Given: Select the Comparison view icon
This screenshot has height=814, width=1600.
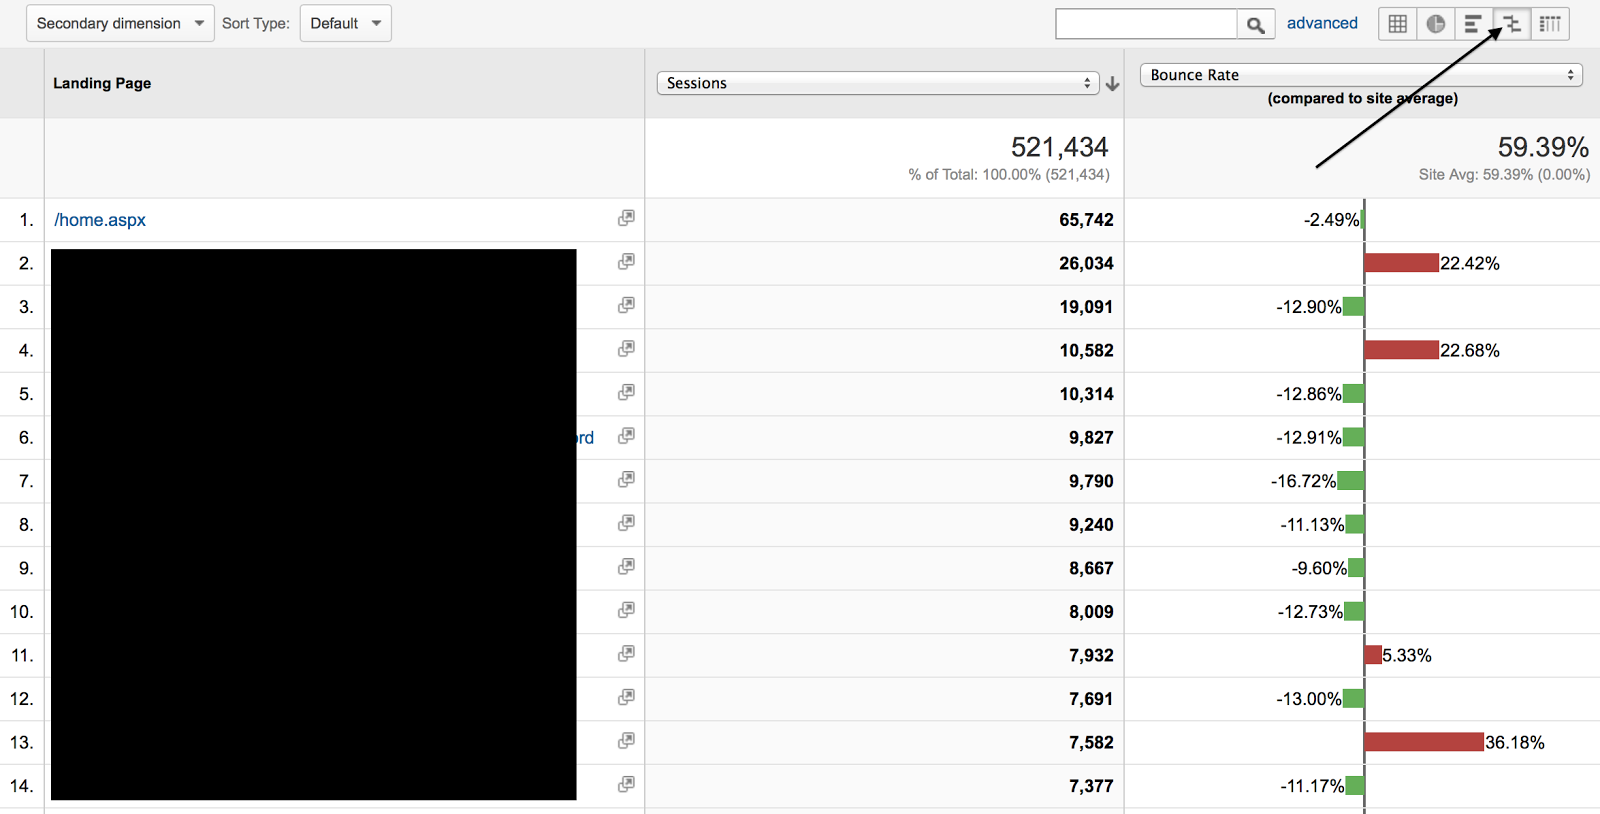Looking at the screenshot, I should (1512, 24).
